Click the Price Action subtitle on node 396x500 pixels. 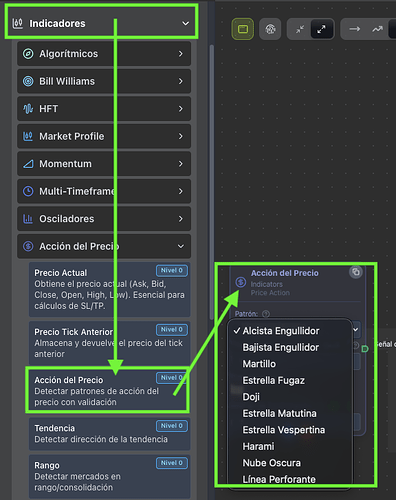[270, 293]
